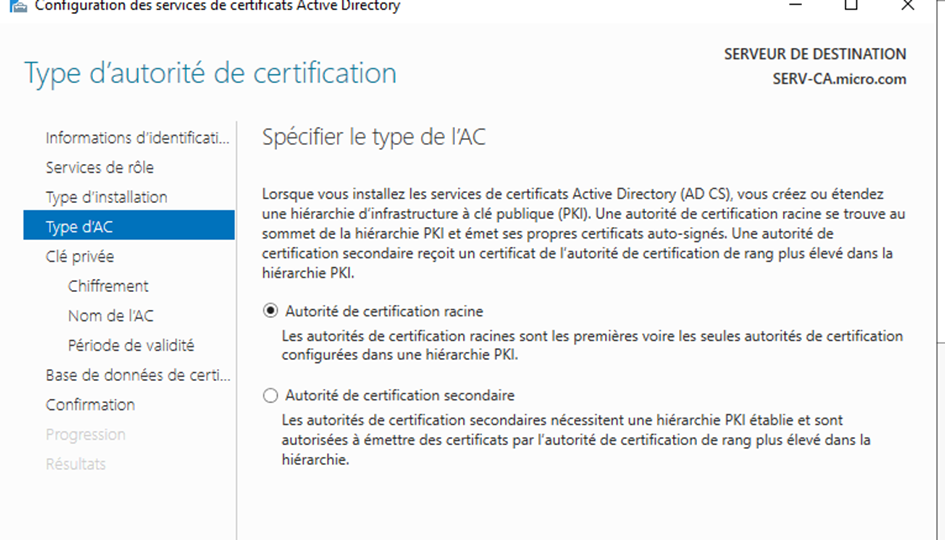The image size is (945, 540).
Task: Jump to the Confirmation step
Action: [x=90, y=404]
